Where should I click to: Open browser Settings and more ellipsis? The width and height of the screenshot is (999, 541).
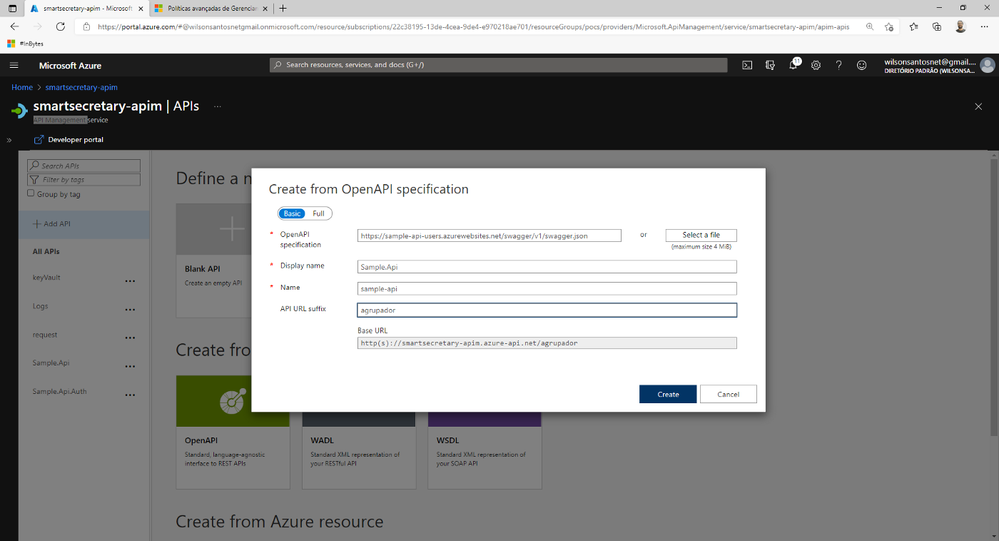(984, 27)
